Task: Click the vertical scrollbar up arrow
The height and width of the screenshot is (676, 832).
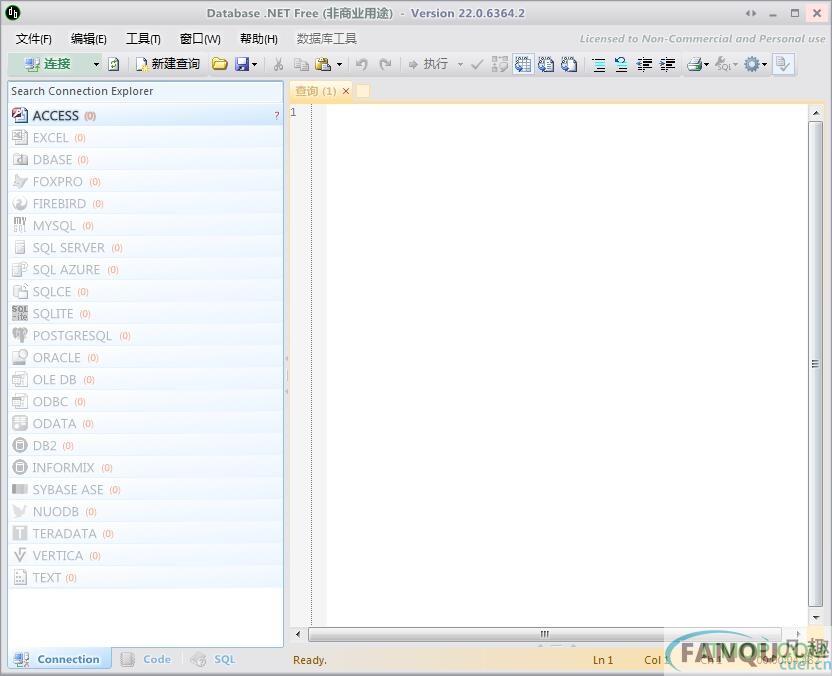Action: coord(816,113)
